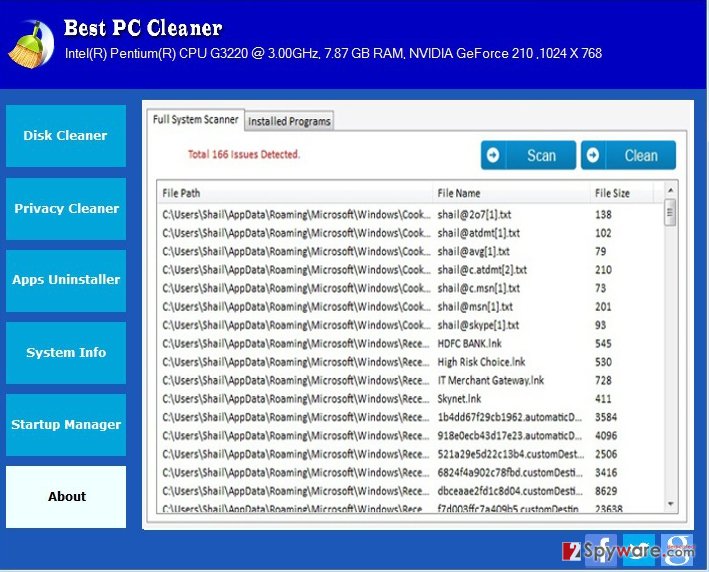This screenshot has height=572, width=709.
Task: Select row shail@atdmt[1].txt
Action: coord(411,233)
